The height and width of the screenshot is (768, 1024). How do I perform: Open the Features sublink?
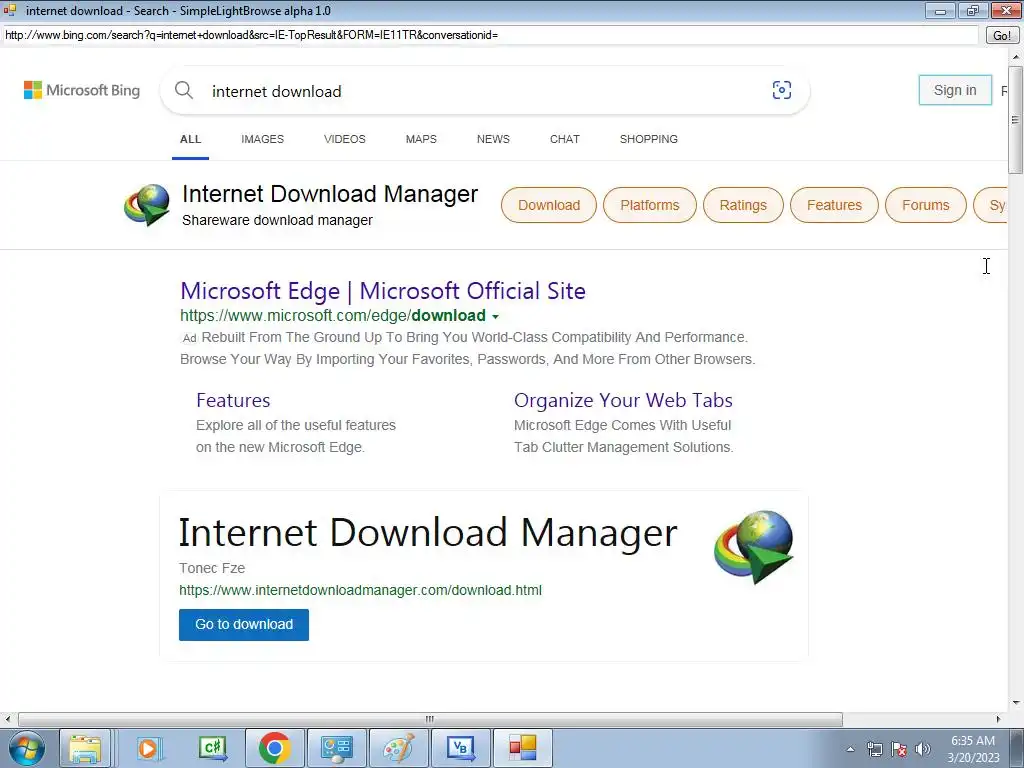[233, 400]
